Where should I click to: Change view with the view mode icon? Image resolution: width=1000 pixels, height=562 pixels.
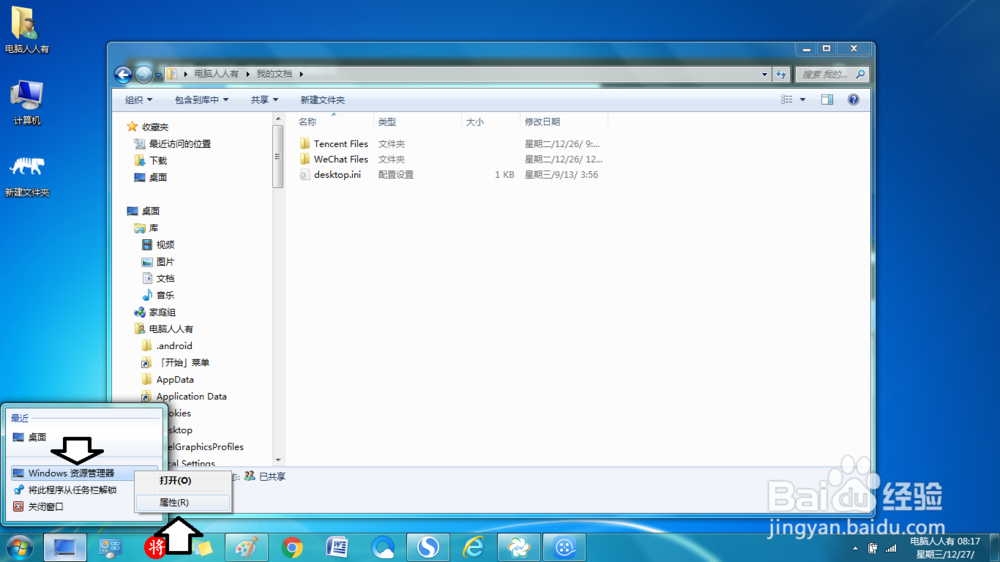pos(787,100)
